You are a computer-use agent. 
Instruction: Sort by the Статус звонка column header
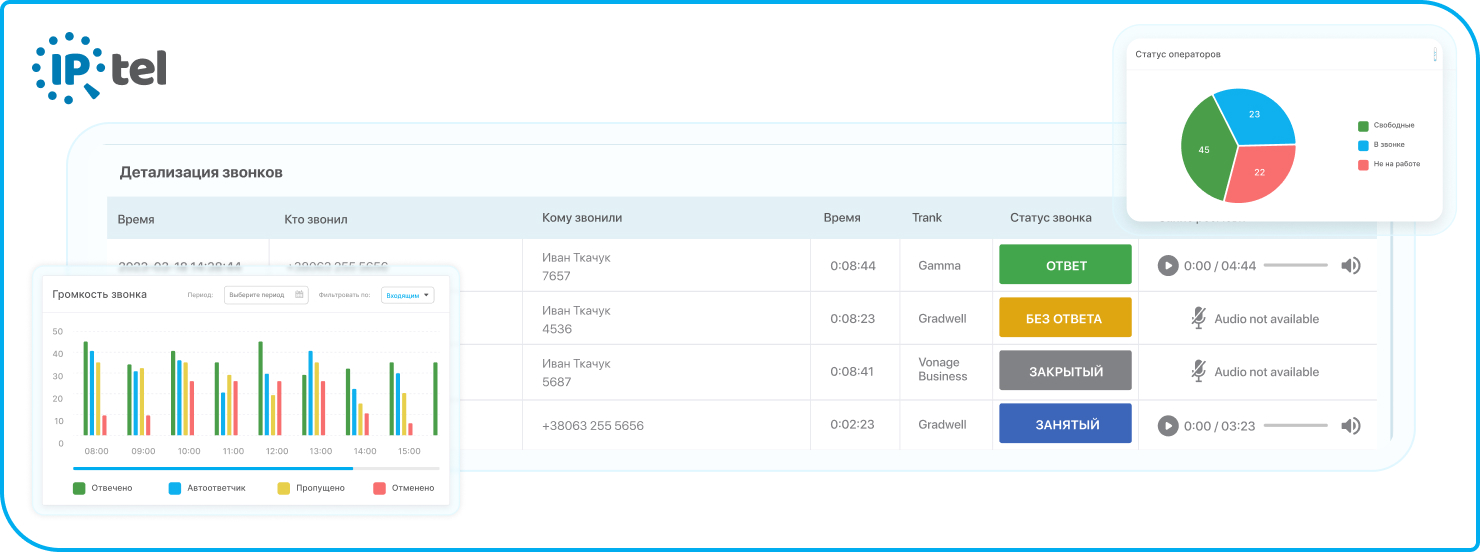pyautogui.click(x=1050, y=218)
